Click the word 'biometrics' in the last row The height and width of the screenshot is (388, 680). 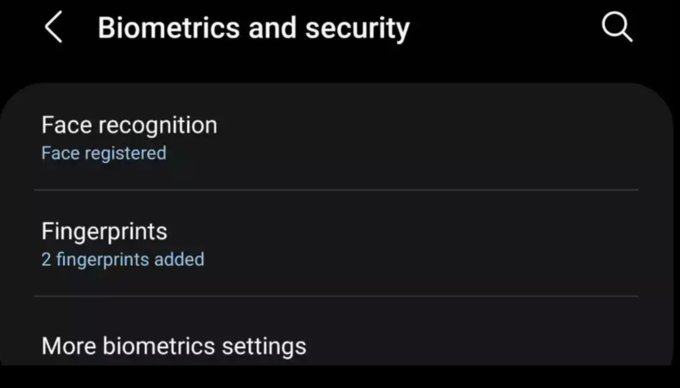[x=159, y=346]
